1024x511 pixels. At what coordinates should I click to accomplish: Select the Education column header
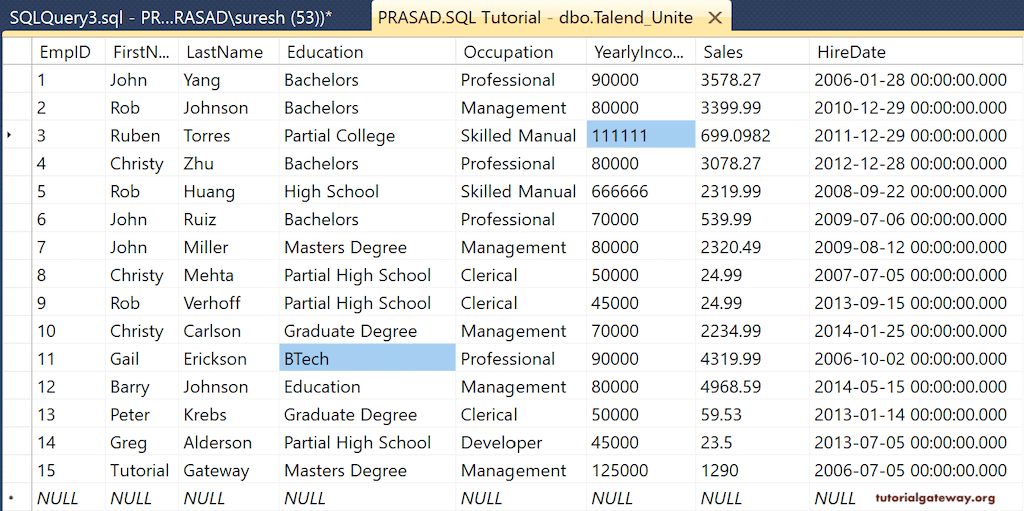tap(325, 52)
